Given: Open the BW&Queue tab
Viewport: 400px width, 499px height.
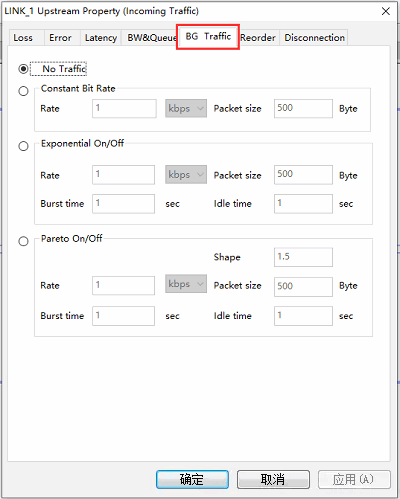Looking at the screenshot, I should (150, 38).
